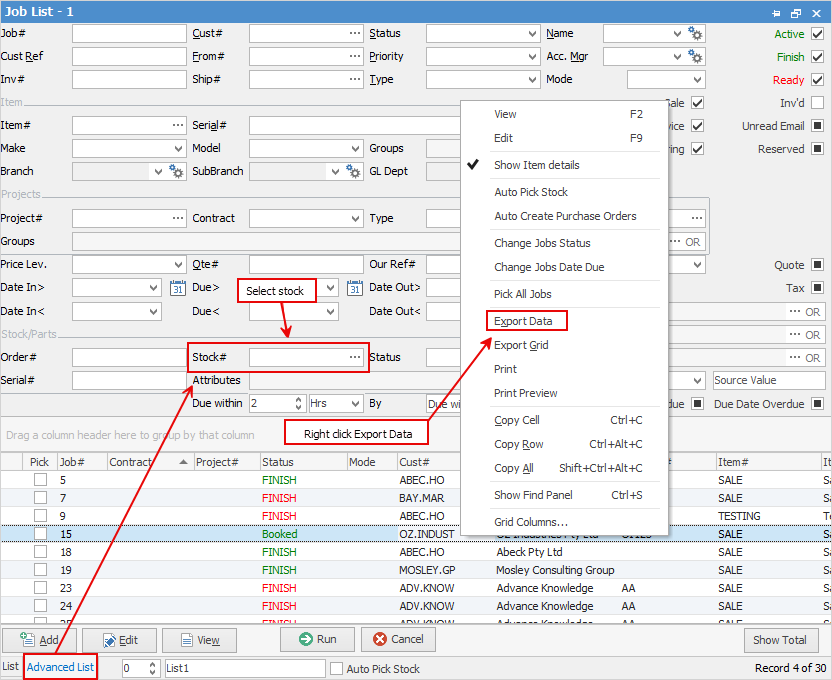This screenshot has height=680, width=832.
Task: Toggle the Active checkbox
Action: point(818,34)
